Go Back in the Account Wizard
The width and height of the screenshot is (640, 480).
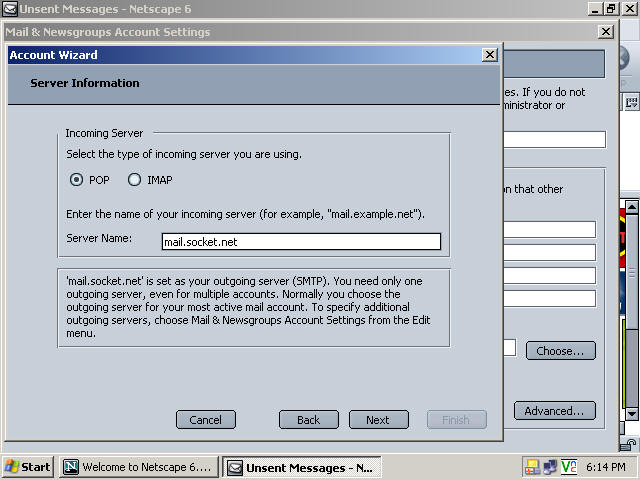tap(309, 420)
